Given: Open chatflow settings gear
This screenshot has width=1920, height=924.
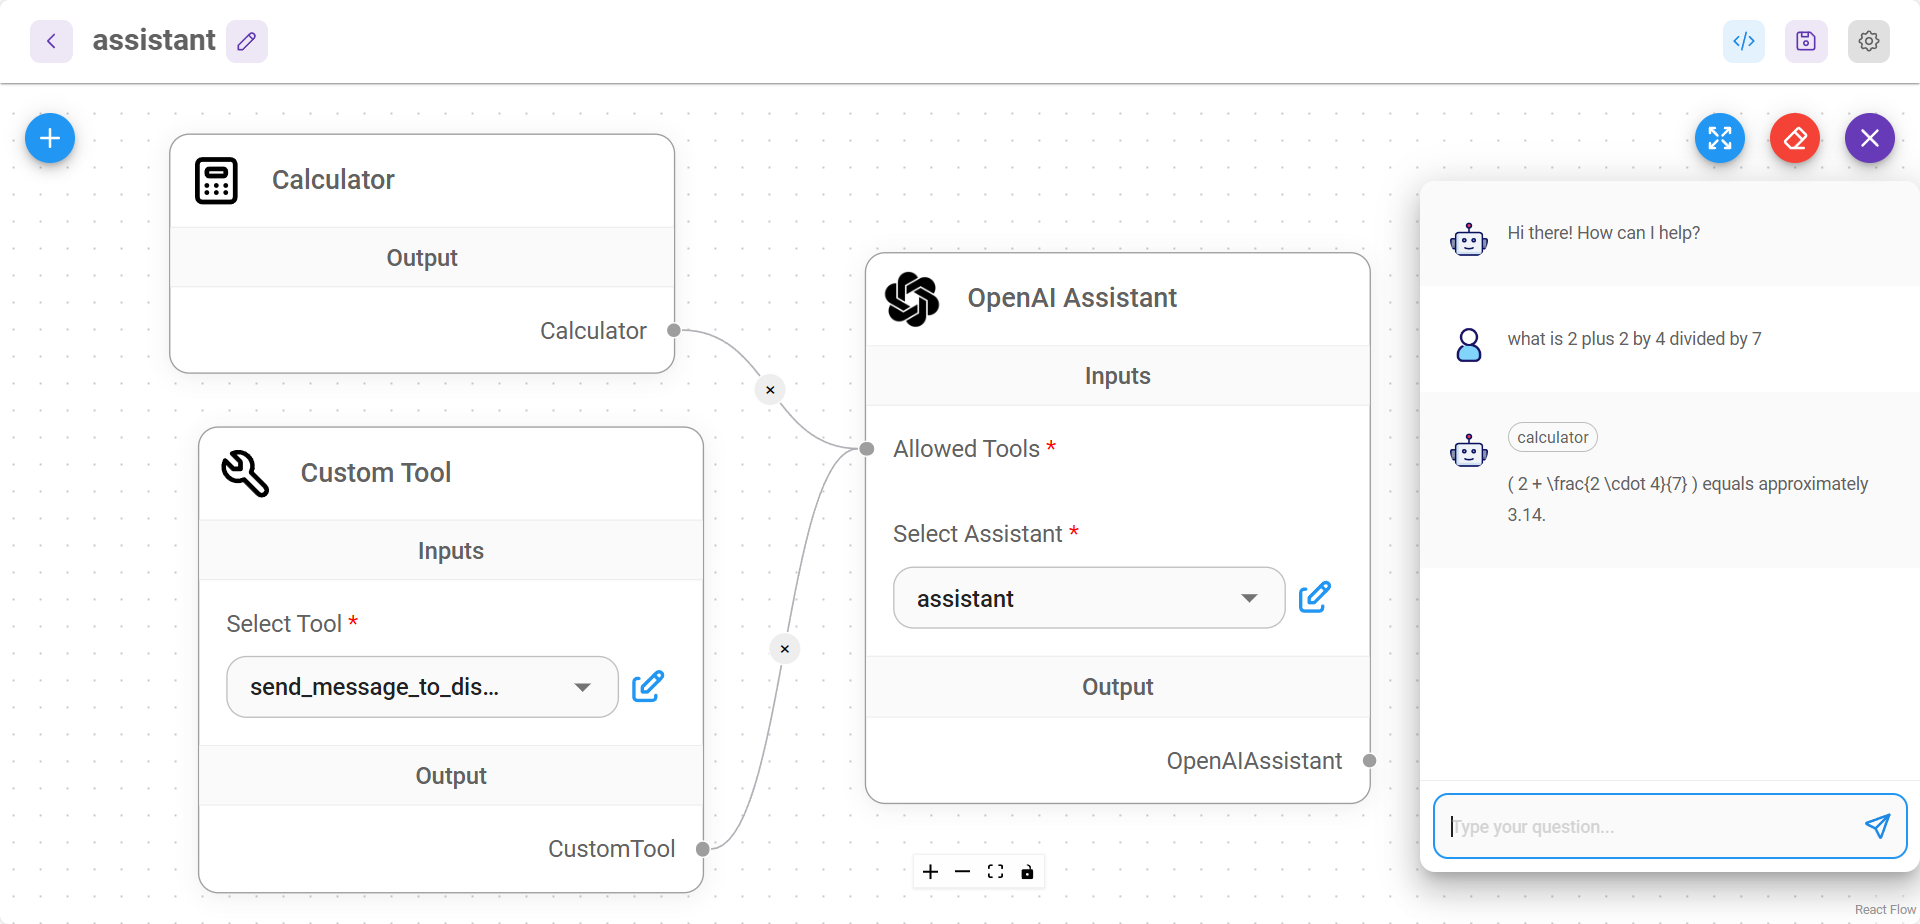Looking at the screenshot, I should click(x=1869, y=41).
